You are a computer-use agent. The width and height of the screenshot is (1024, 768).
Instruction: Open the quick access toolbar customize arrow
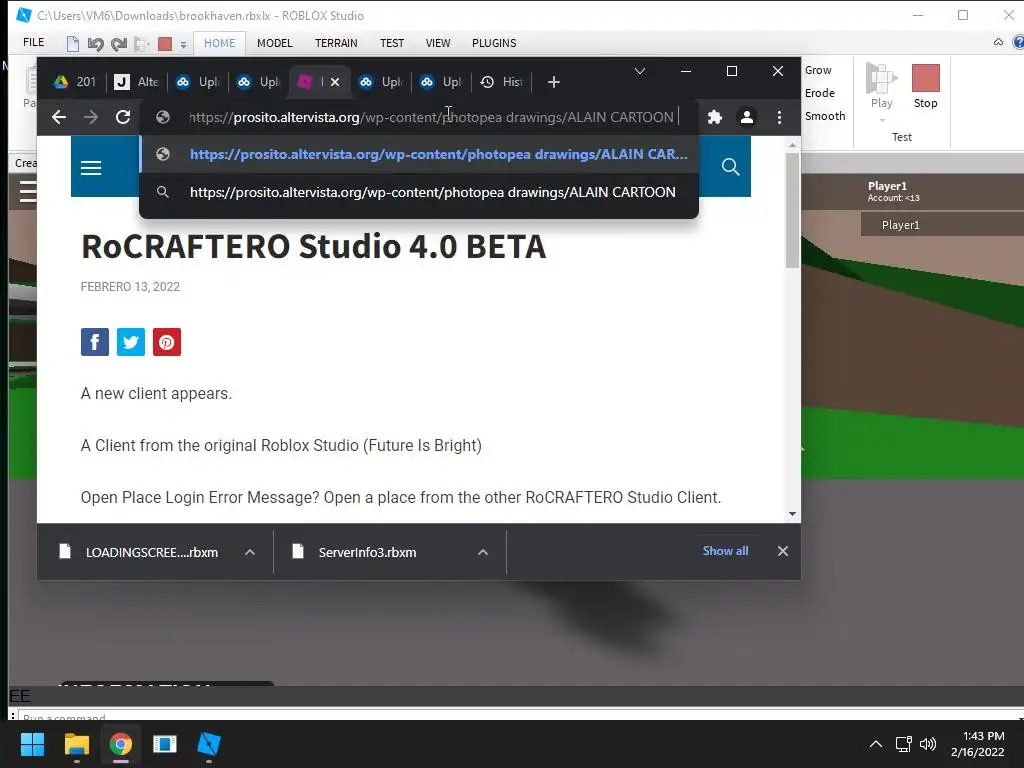(x=184, y=44)
